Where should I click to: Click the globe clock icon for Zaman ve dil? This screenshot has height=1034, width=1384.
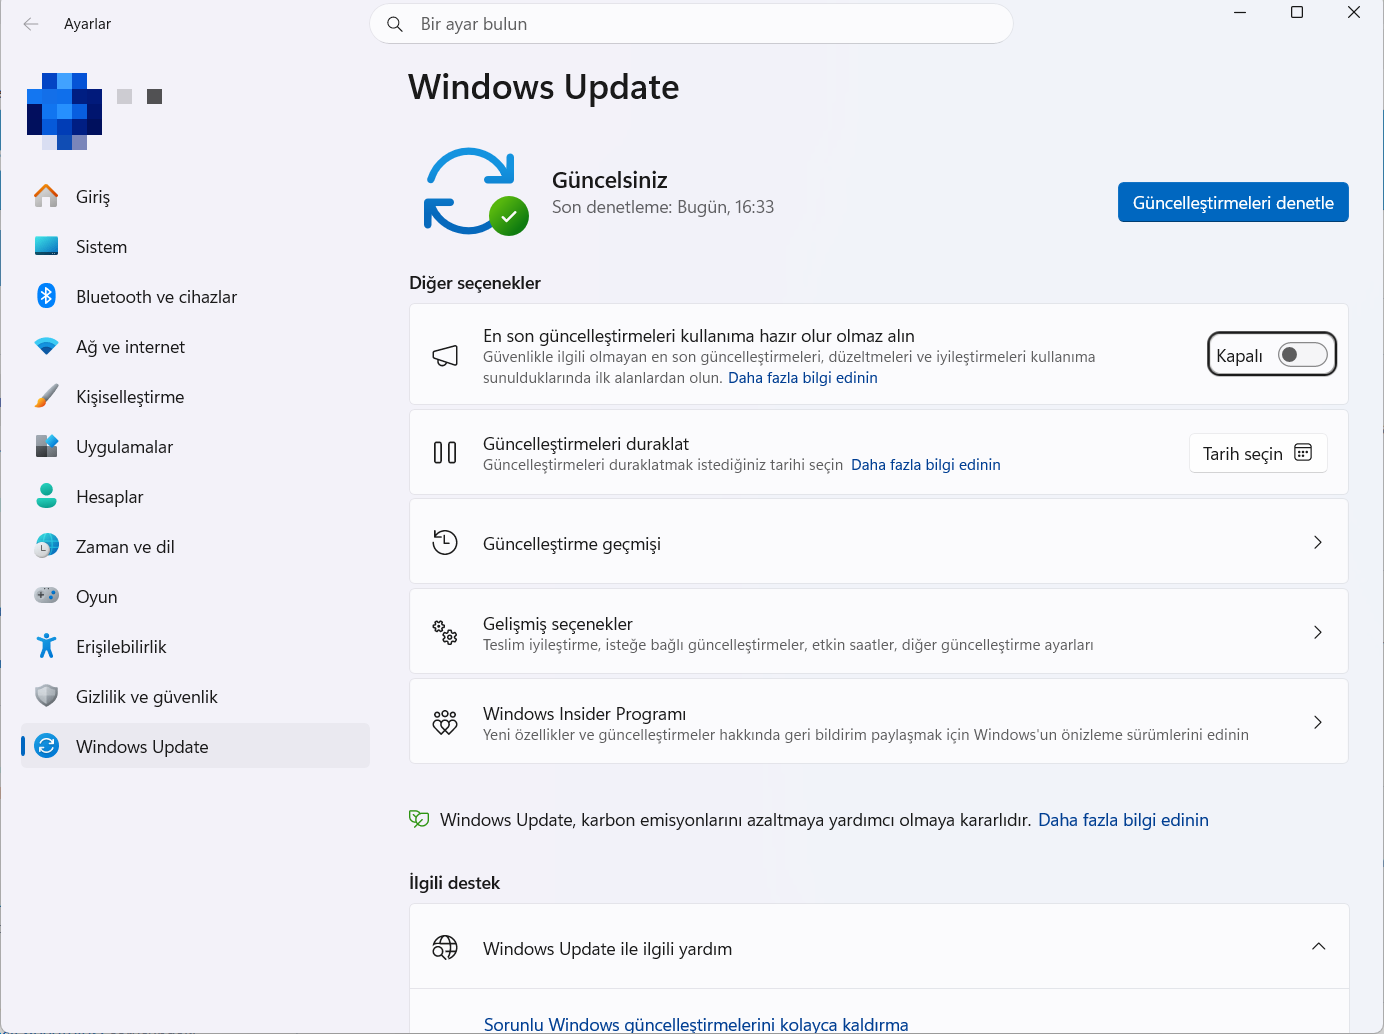click(x=46, y=546)
